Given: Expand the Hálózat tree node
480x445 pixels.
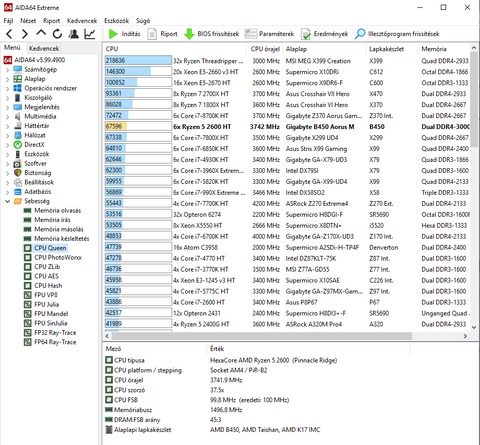Looking at the screenshot, I should [7, 135].
